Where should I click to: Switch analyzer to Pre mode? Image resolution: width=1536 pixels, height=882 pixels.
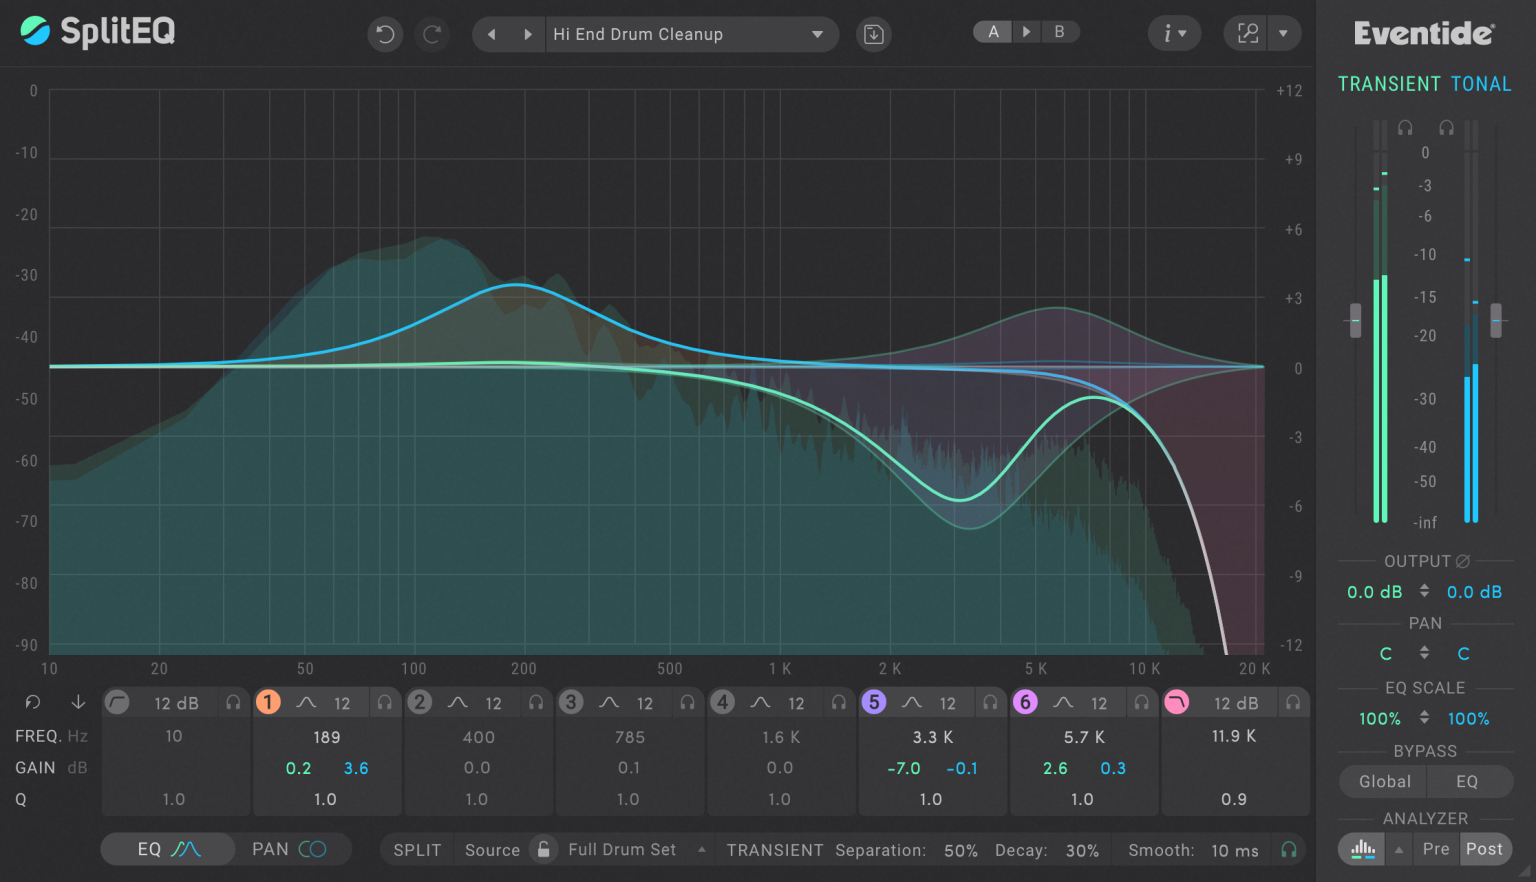pos(1436,848)
